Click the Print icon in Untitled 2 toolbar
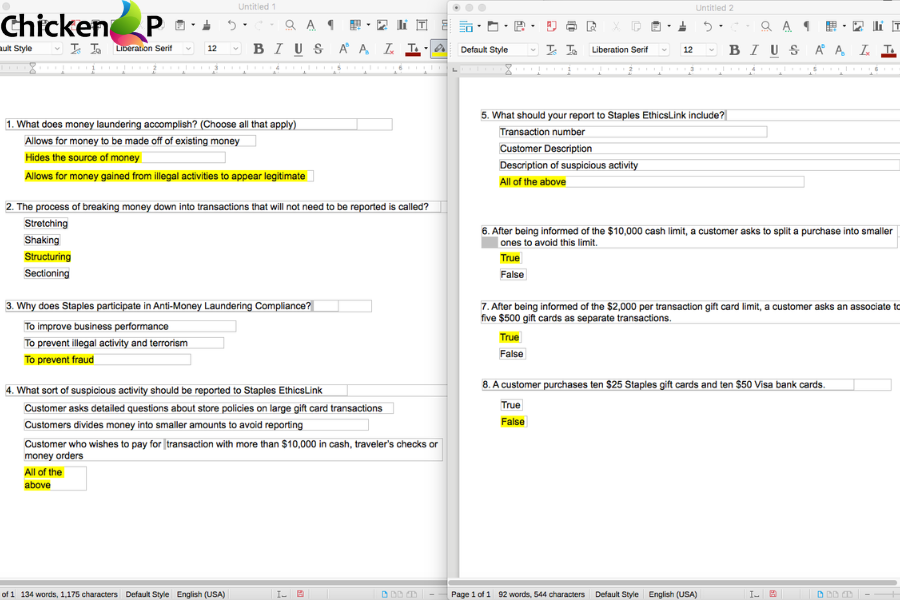The image size is (900, 600). point(571,26)
